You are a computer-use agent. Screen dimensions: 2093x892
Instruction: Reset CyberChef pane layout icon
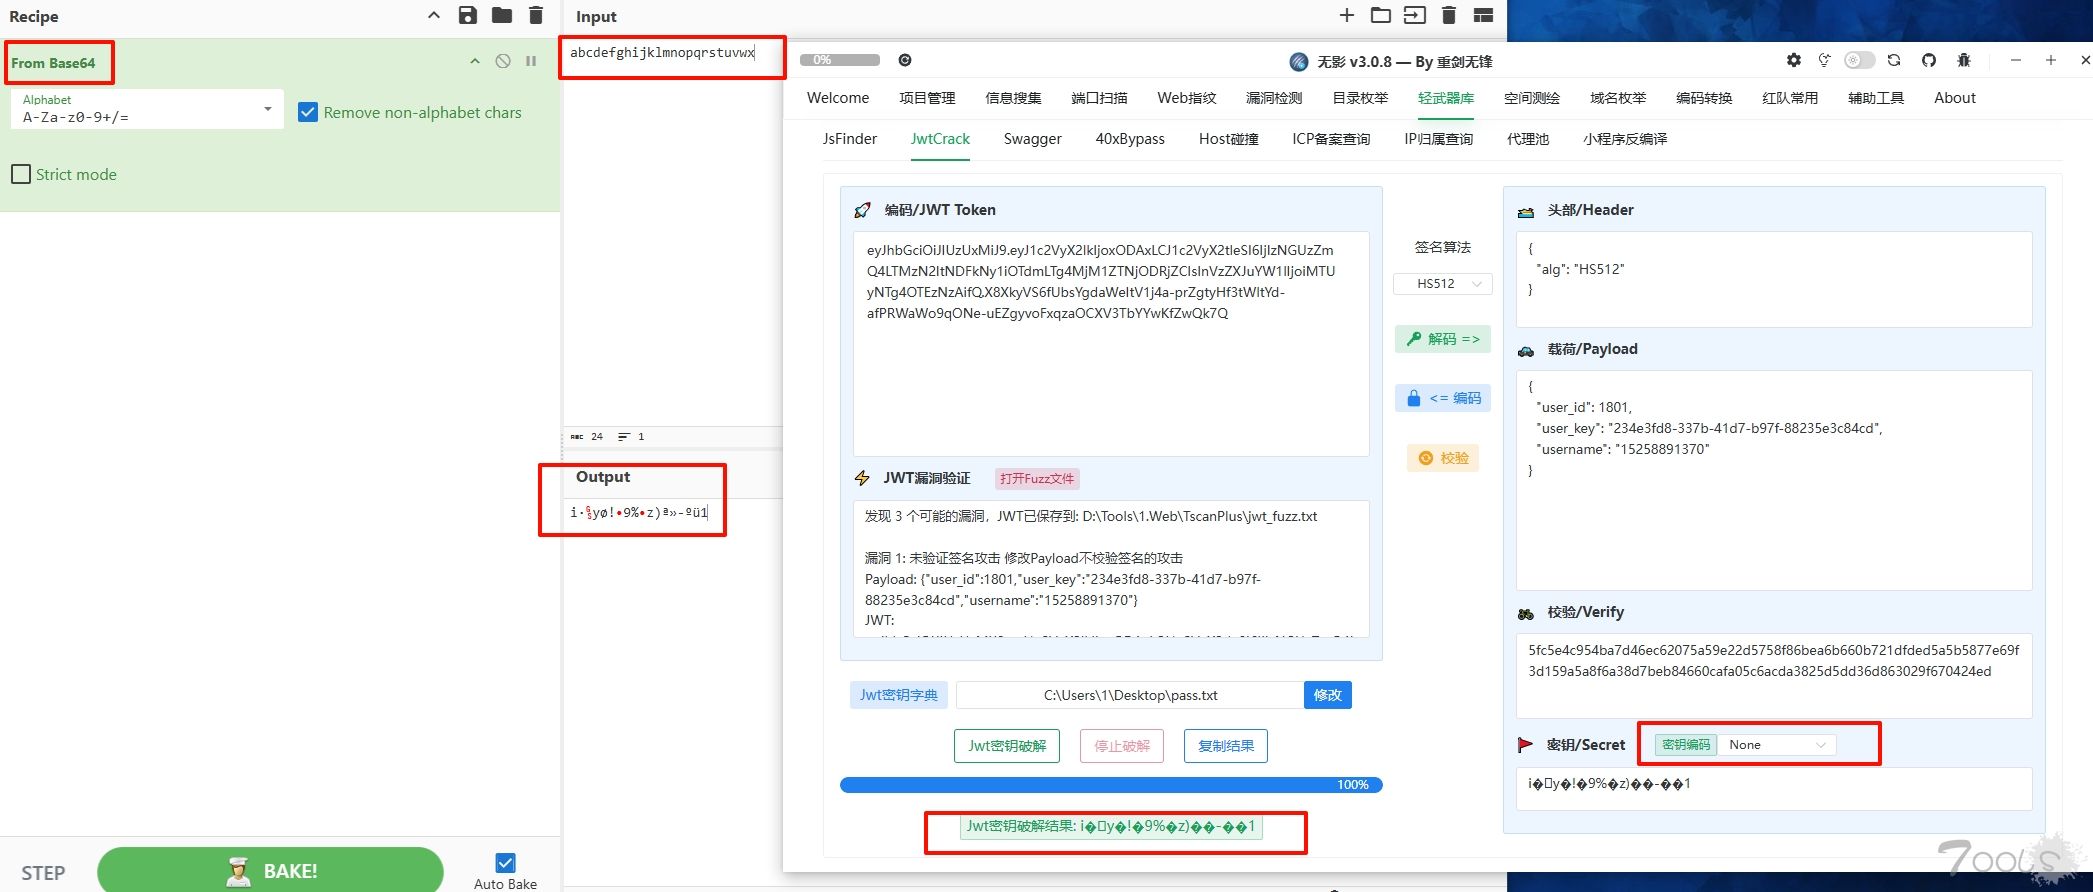coord(1483,15)
